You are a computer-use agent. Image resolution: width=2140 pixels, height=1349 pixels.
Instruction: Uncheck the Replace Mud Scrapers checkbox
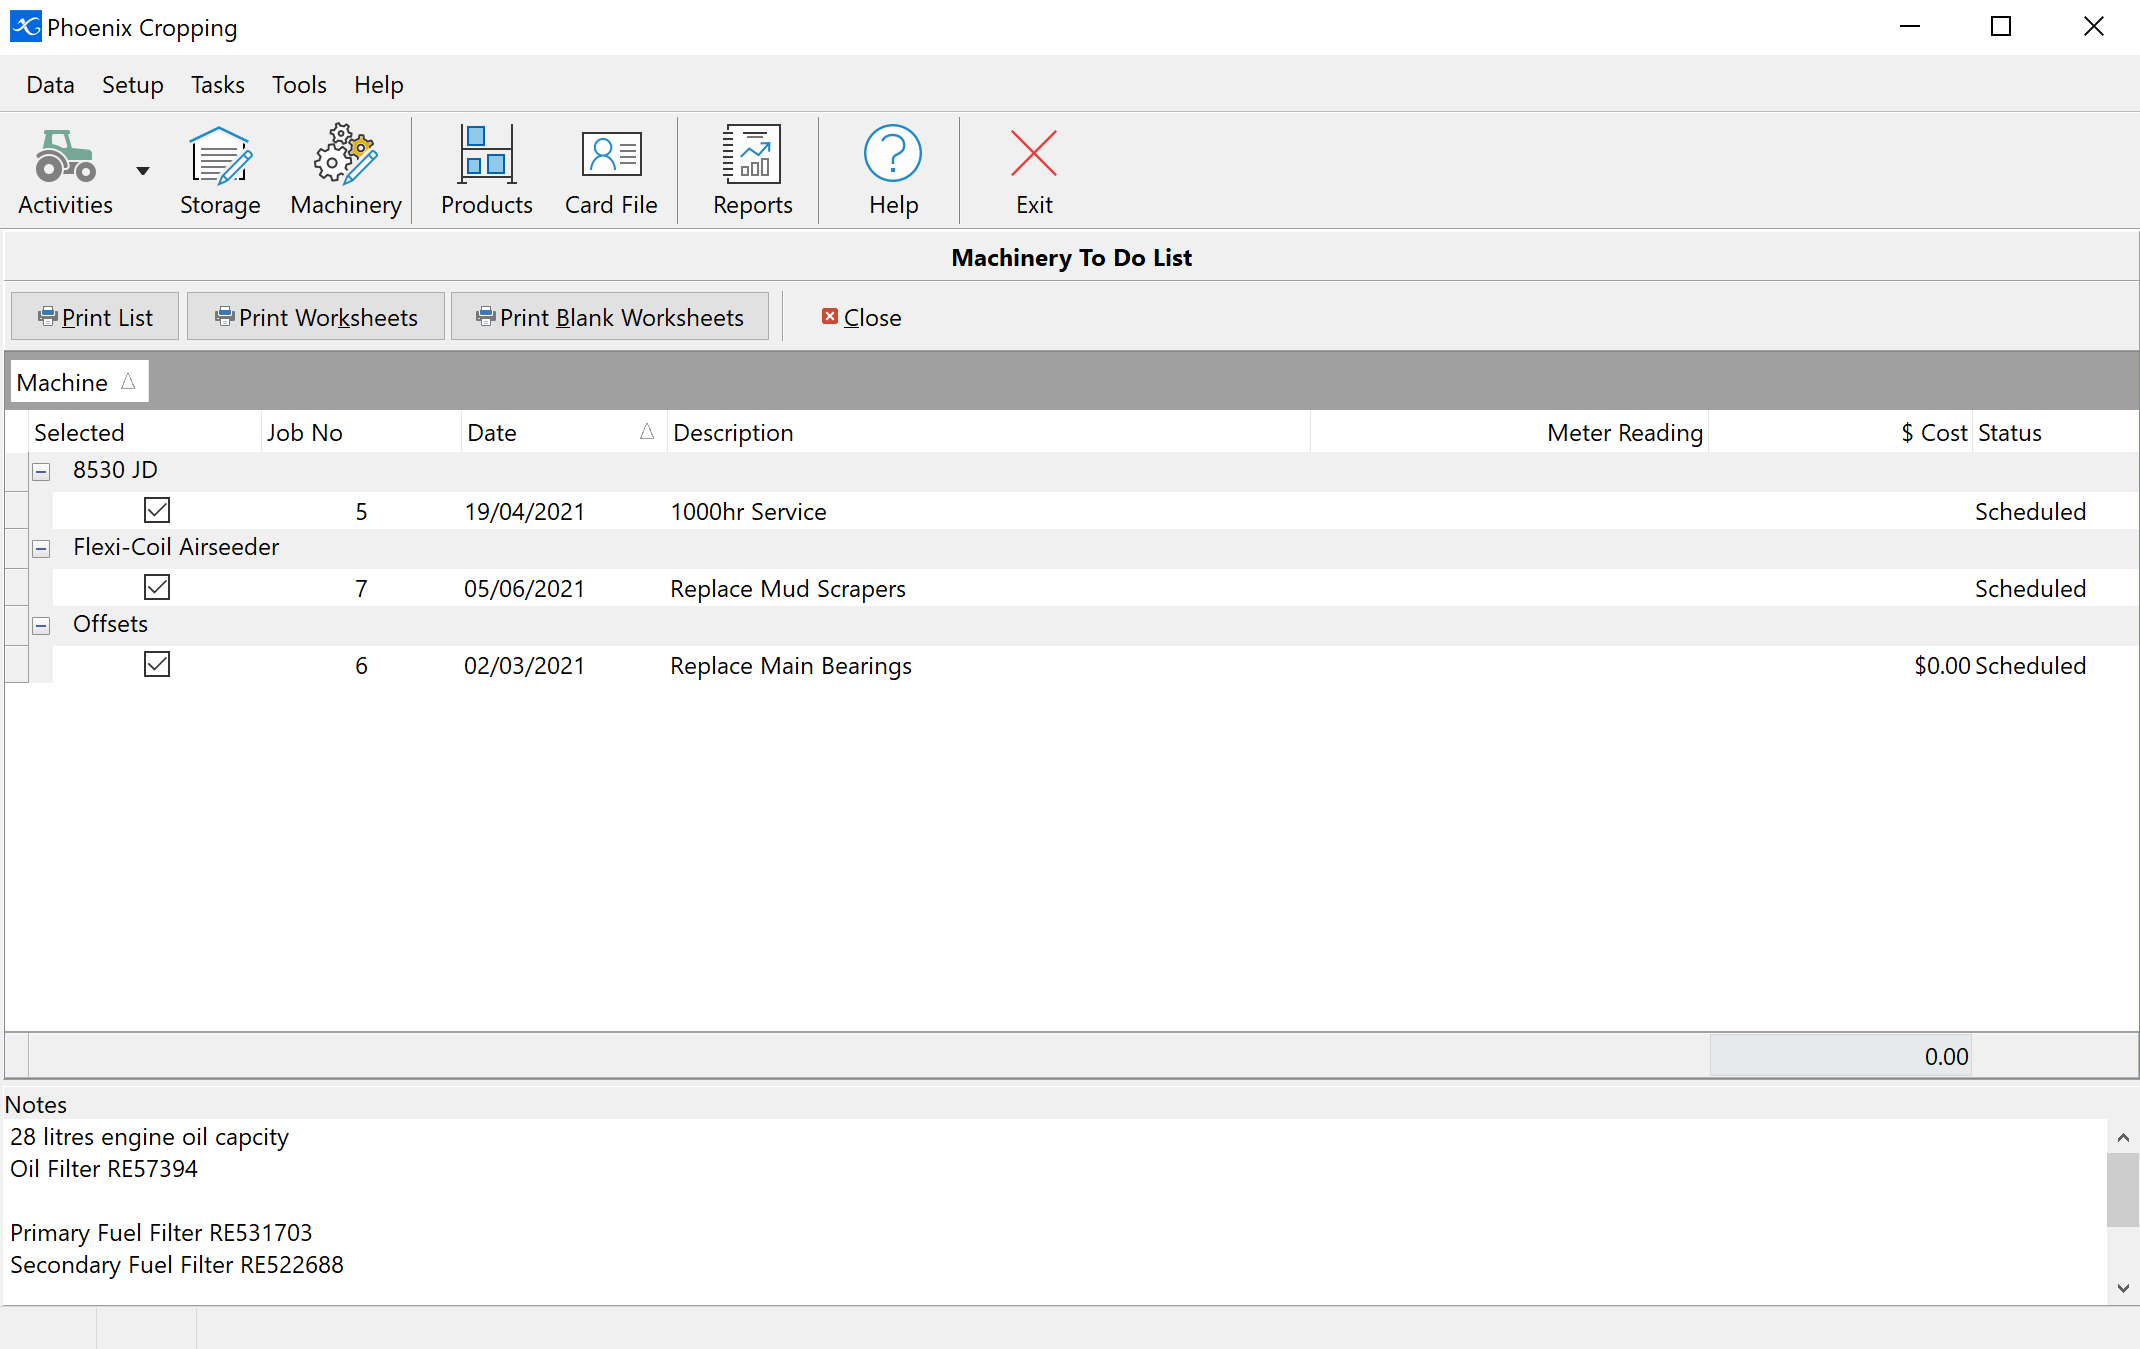pos(157,587)
